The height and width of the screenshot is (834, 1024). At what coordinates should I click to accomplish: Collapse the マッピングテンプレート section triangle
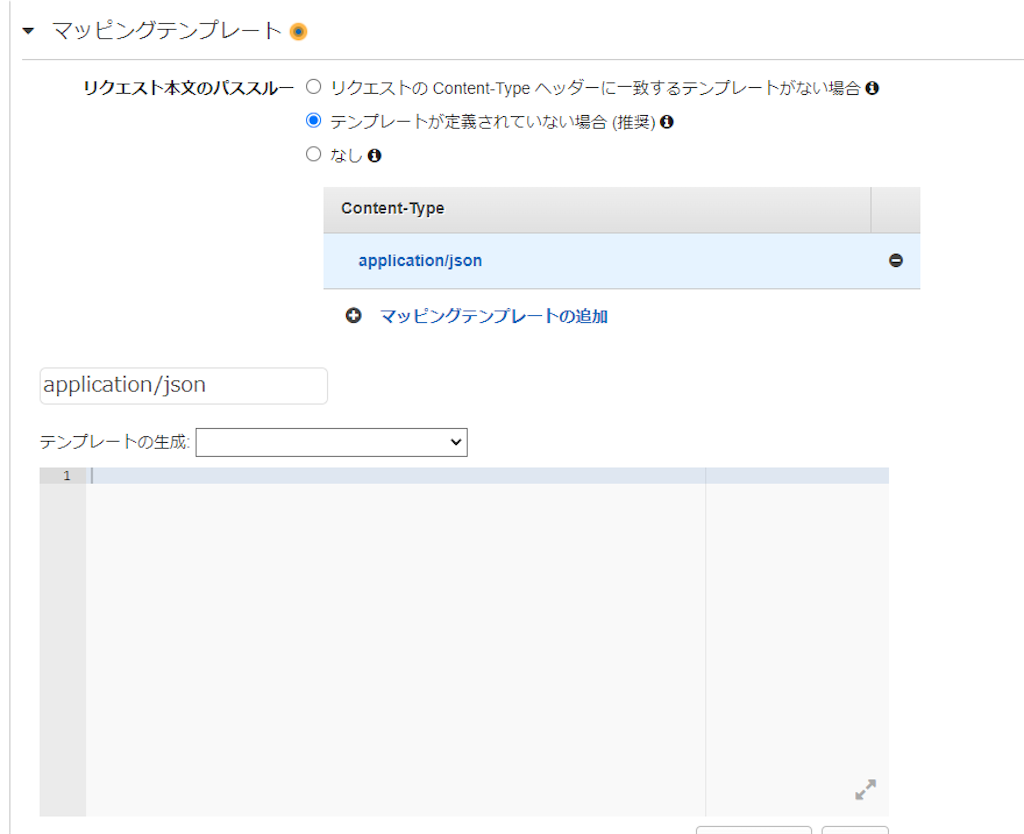[x=27, y=31]
